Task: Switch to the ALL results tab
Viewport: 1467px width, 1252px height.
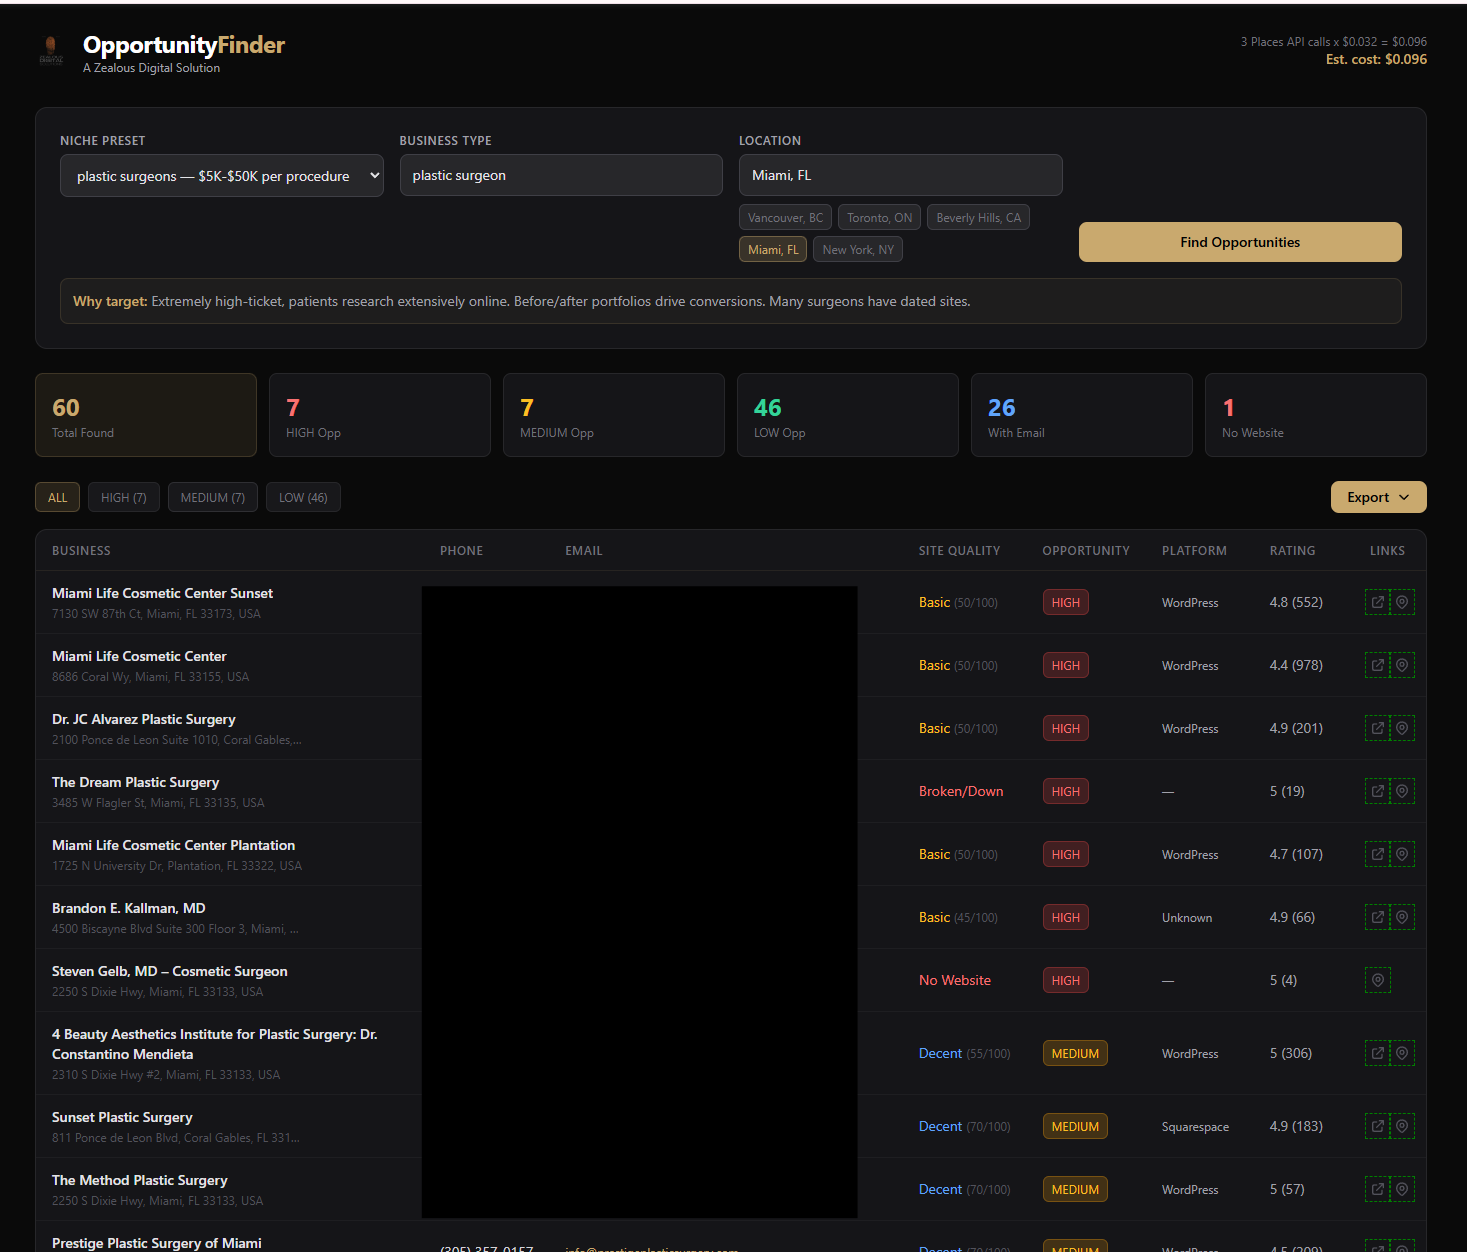Action: pyautogui.click(x=57, y=497)
